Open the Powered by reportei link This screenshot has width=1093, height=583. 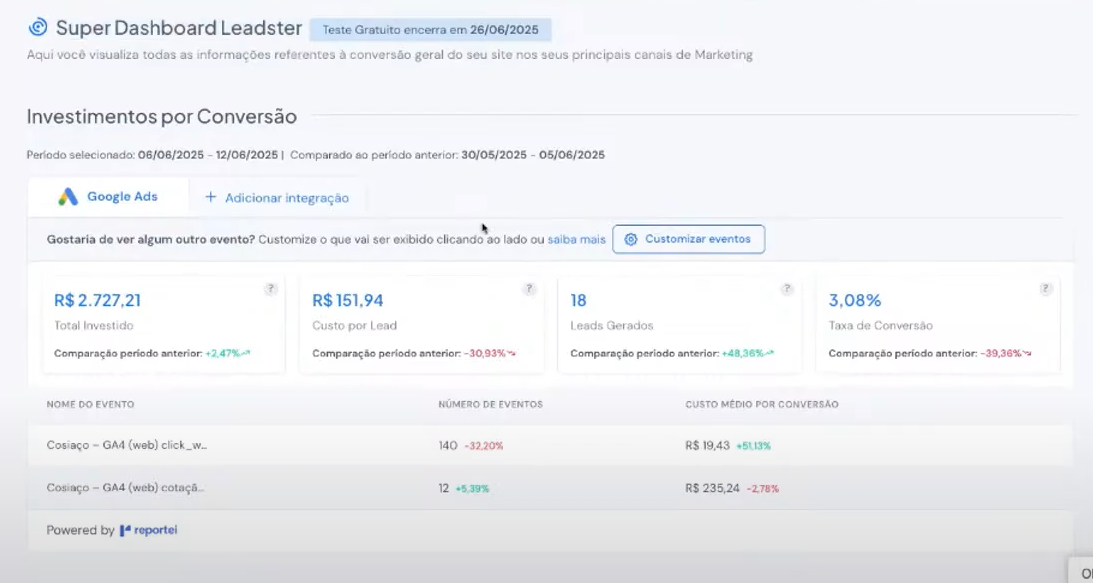pyautogui.click(x=110, y=529)
